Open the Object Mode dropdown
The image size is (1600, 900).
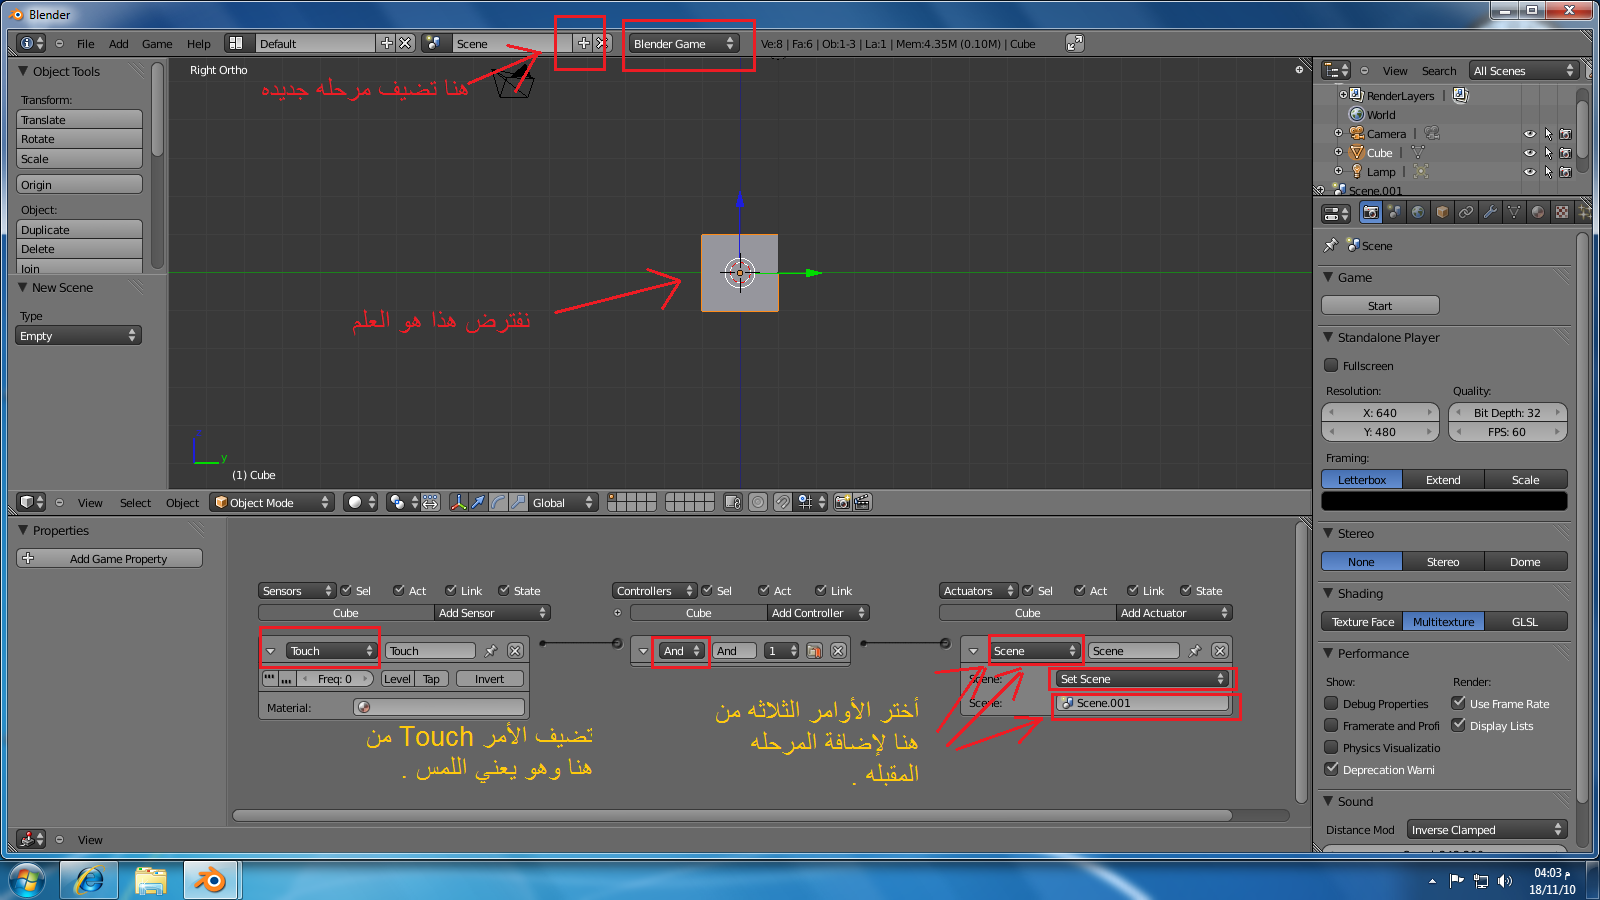coord(273,502)
